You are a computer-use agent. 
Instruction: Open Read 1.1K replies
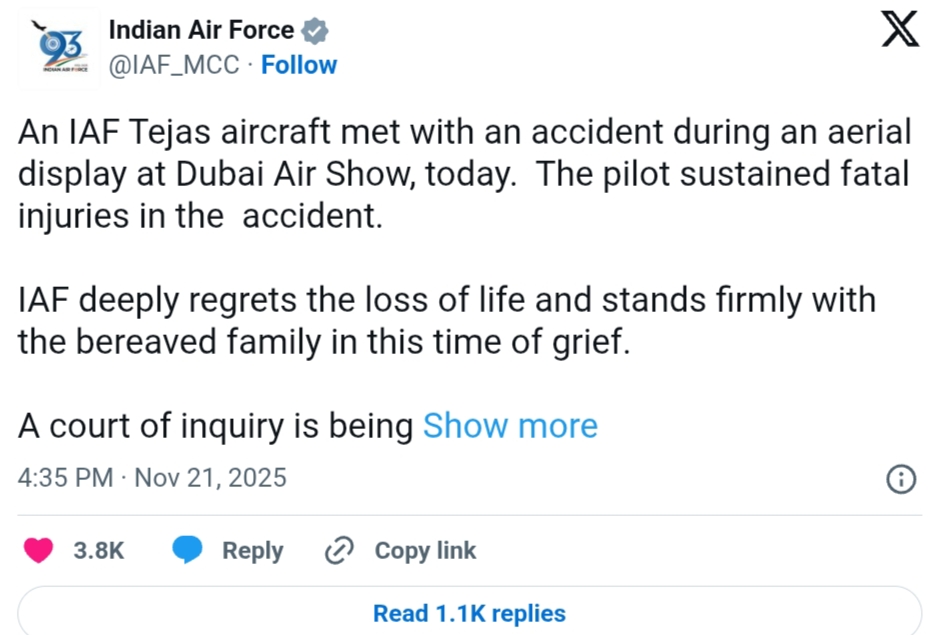tap(469, 613)
